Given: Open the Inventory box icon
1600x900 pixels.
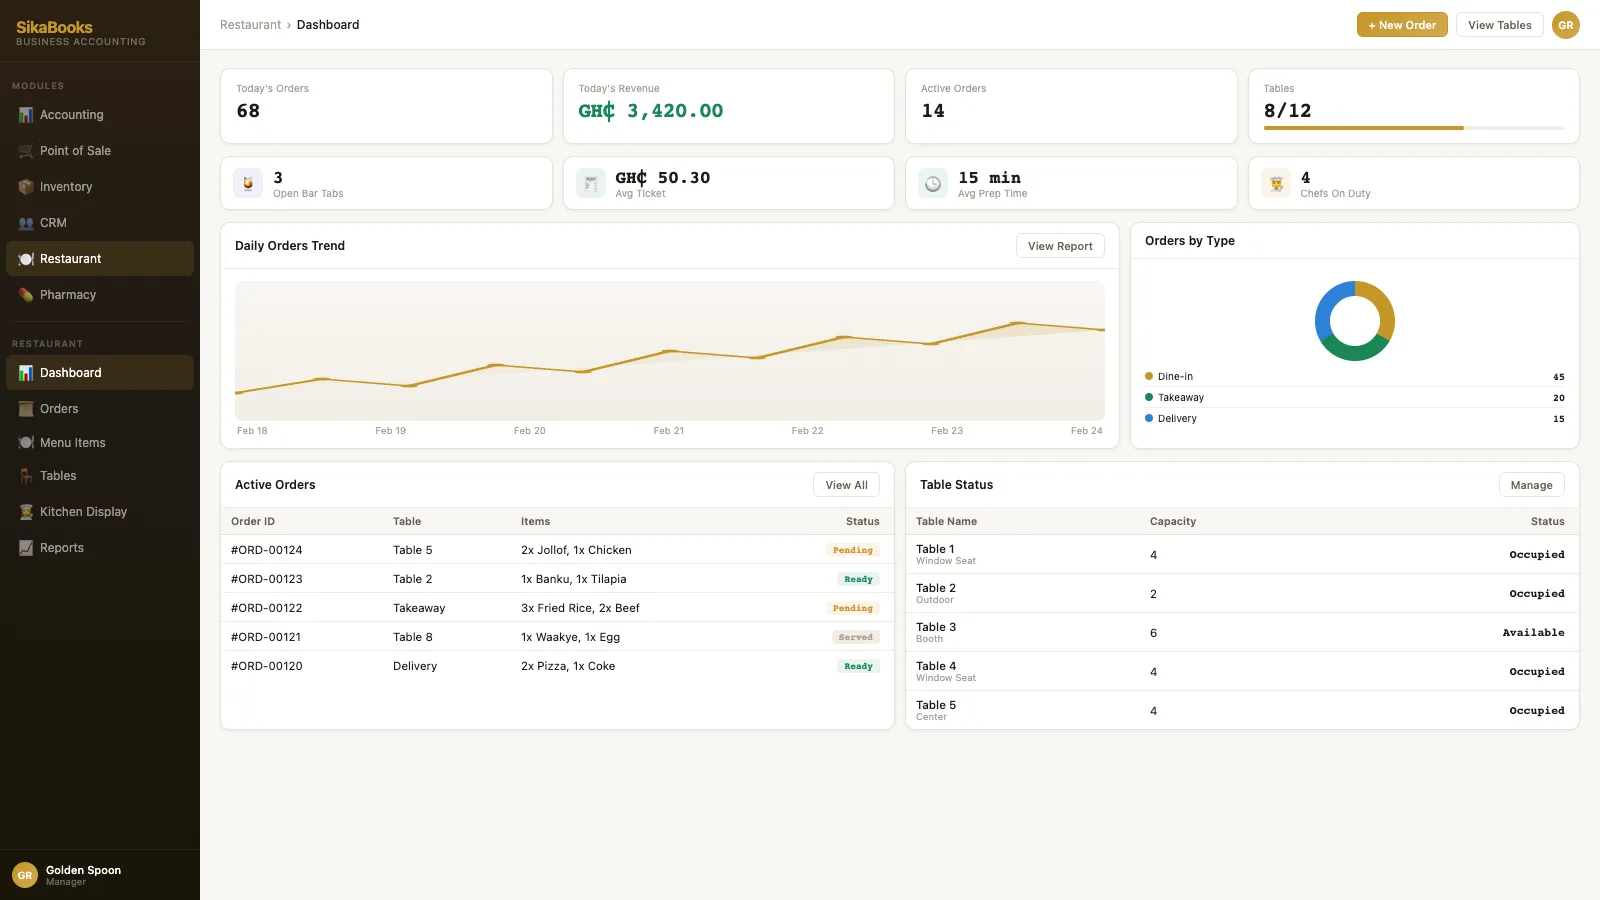Looking at the screenshot, I should click(26, 187).
